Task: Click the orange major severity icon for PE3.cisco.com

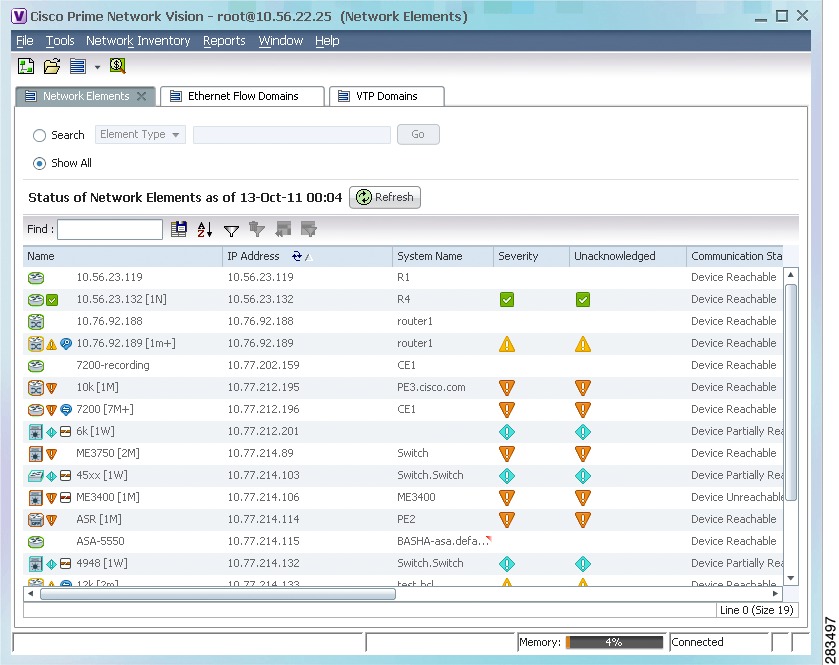Action: point(507,388)
